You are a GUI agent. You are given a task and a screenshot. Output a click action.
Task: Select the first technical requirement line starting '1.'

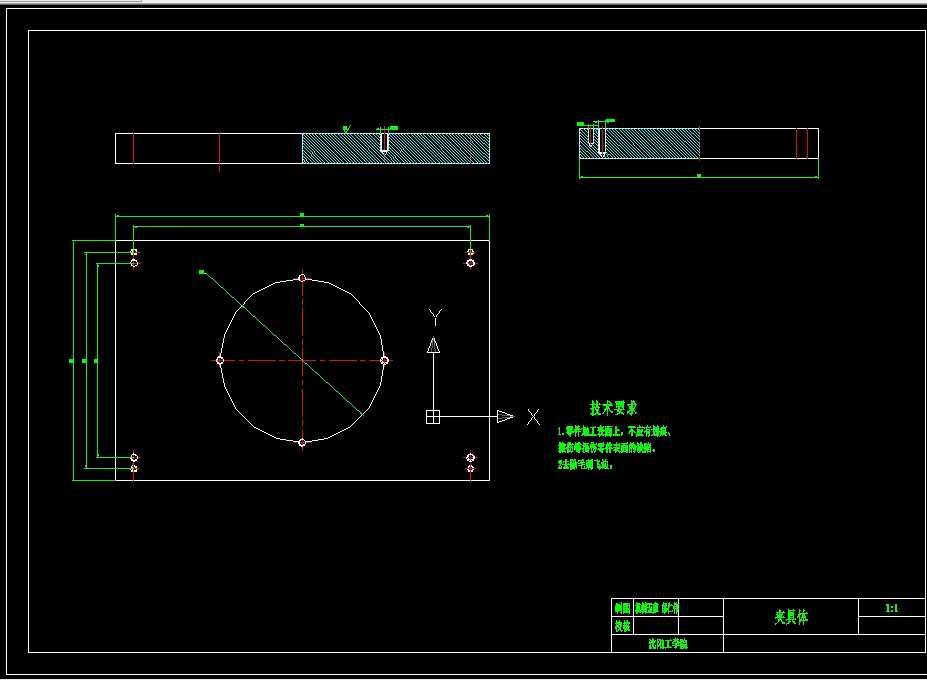(x=614, y=432)
